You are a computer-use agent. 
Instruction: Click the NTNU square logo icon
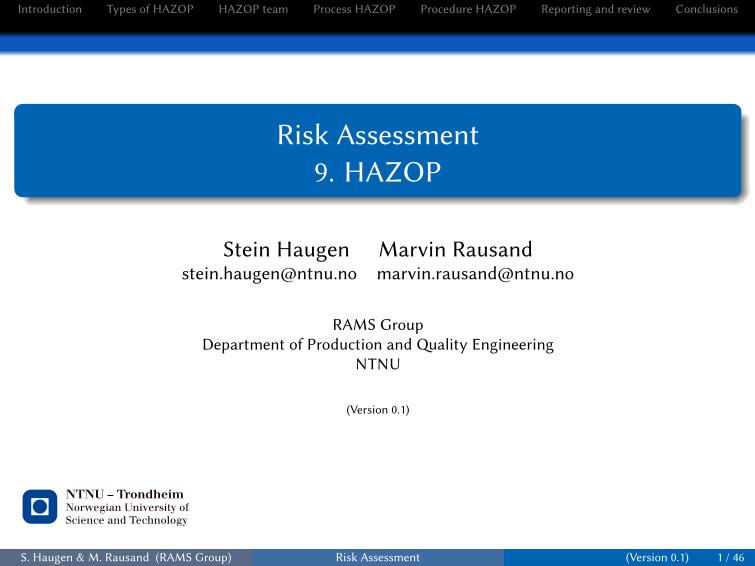click(x=40, y=507)
